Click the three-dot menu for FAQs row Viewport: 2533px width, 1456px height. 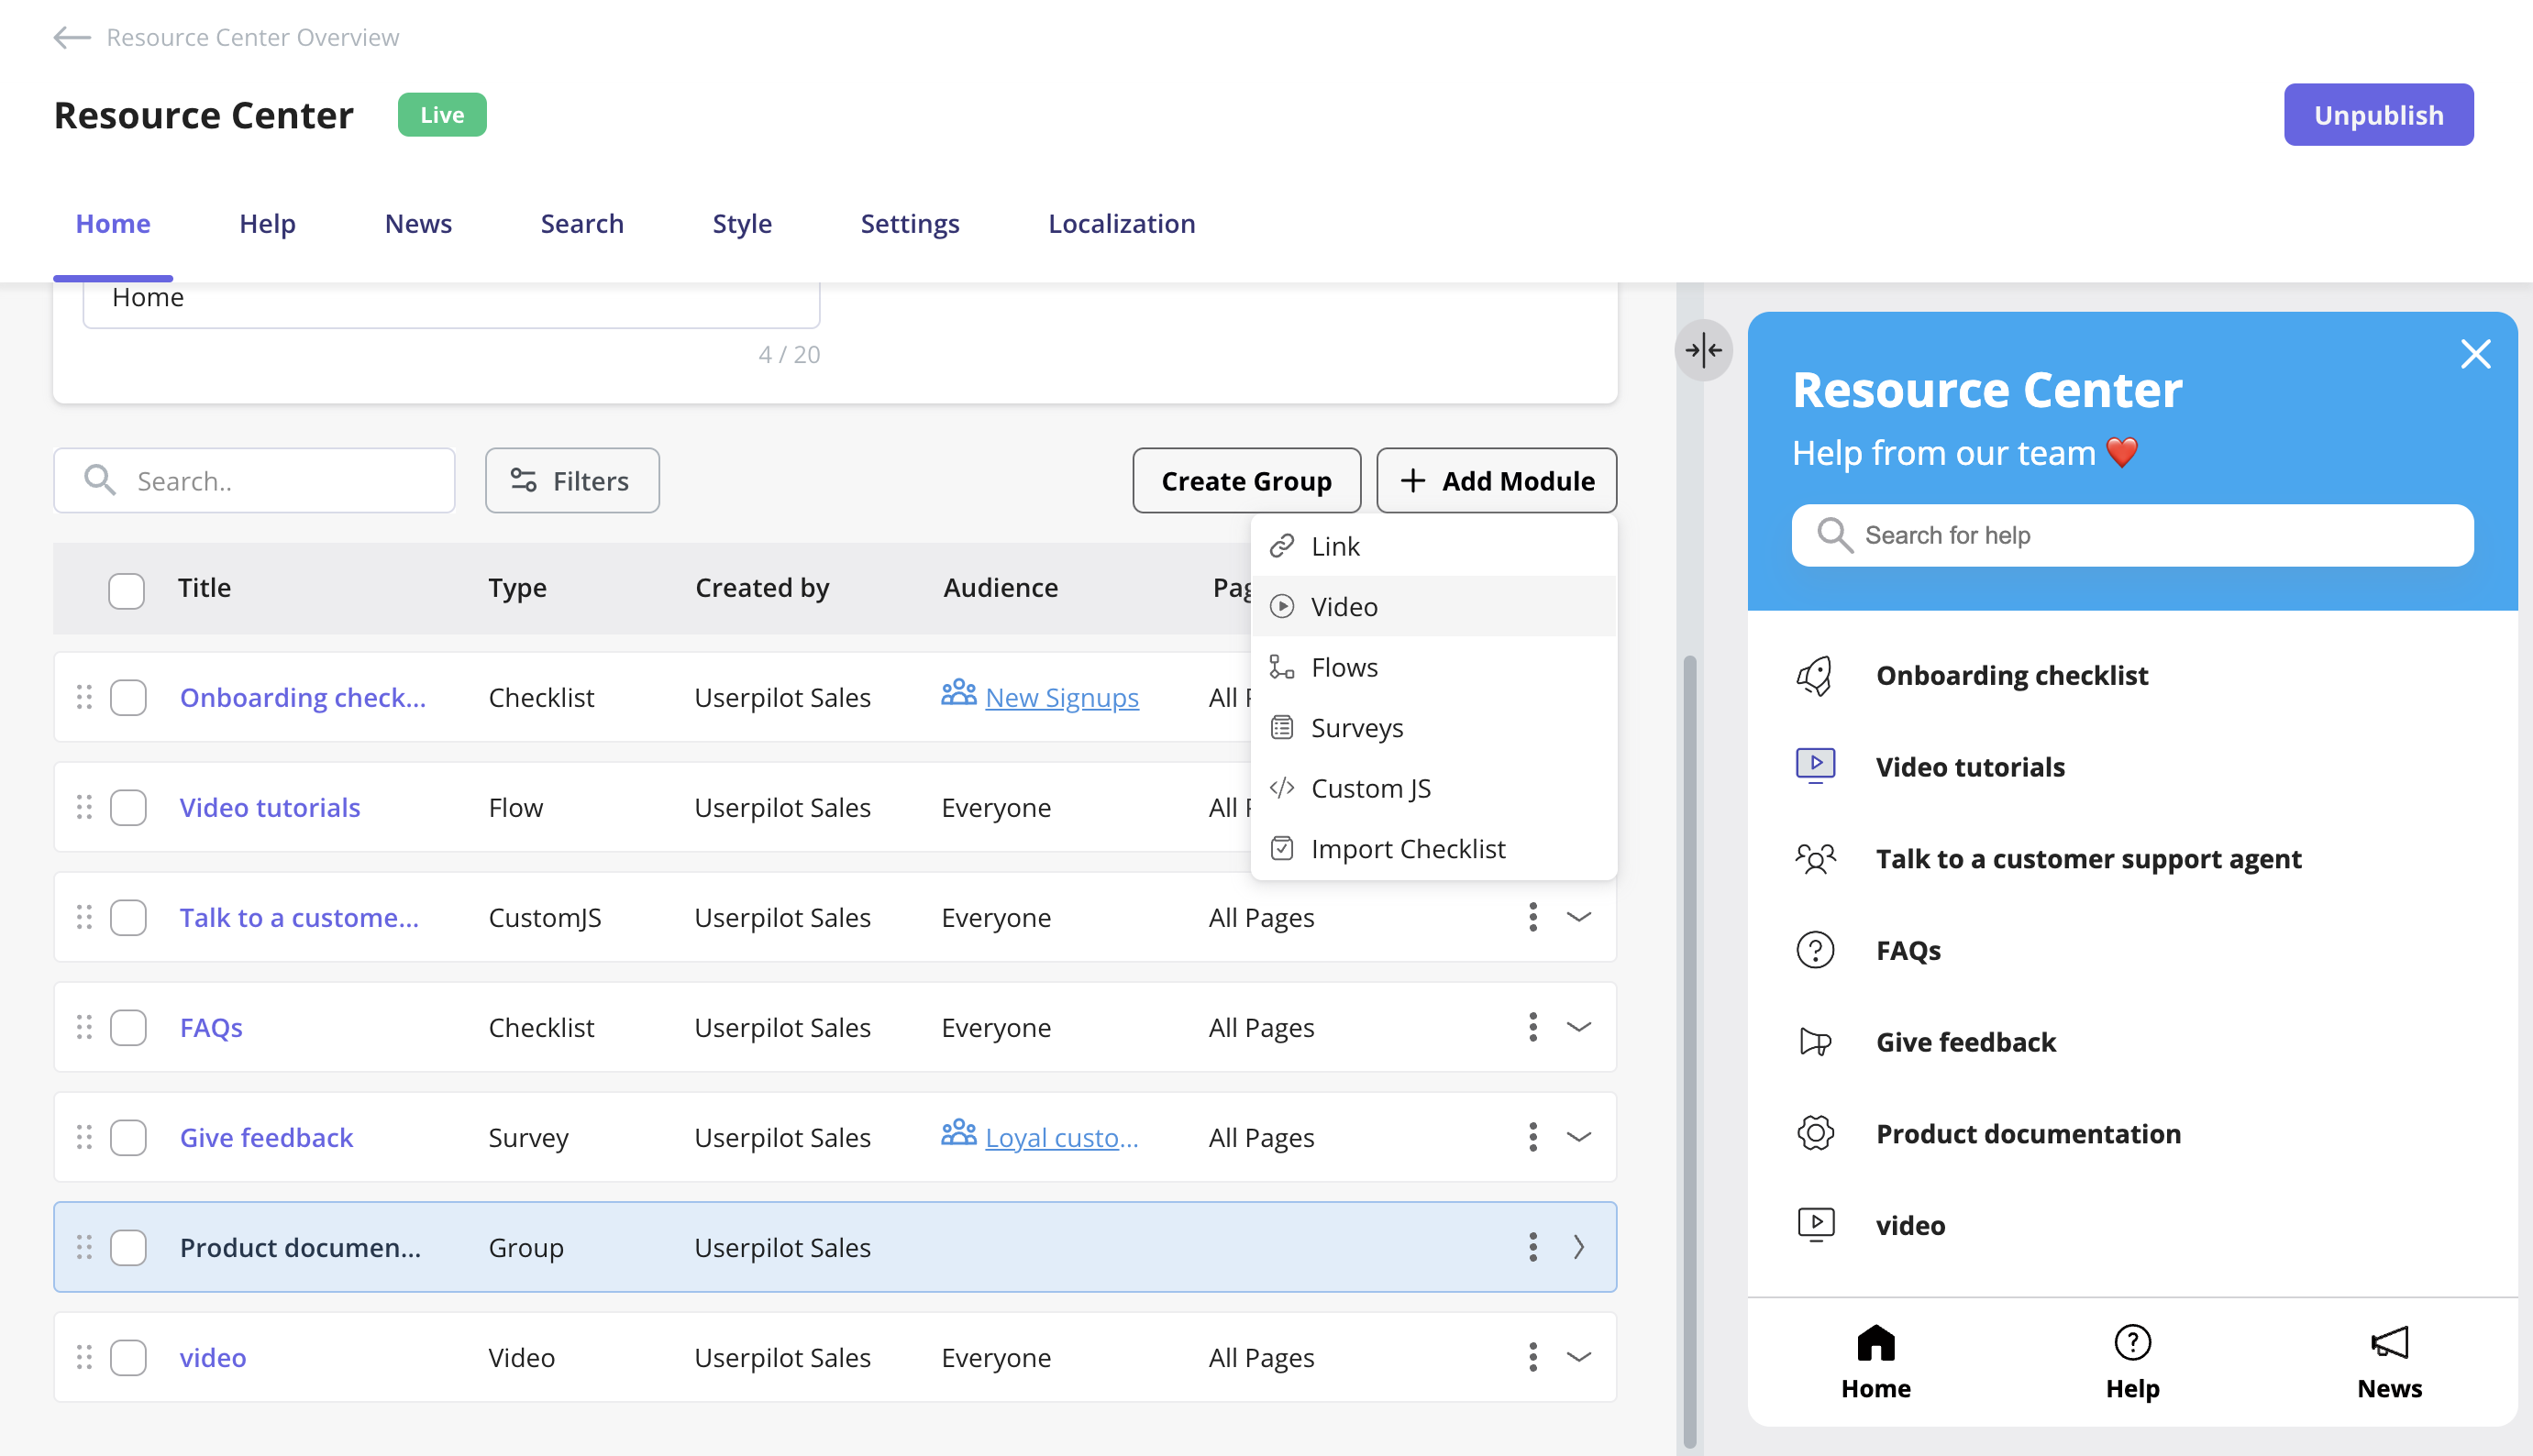pos(1532,1027)
